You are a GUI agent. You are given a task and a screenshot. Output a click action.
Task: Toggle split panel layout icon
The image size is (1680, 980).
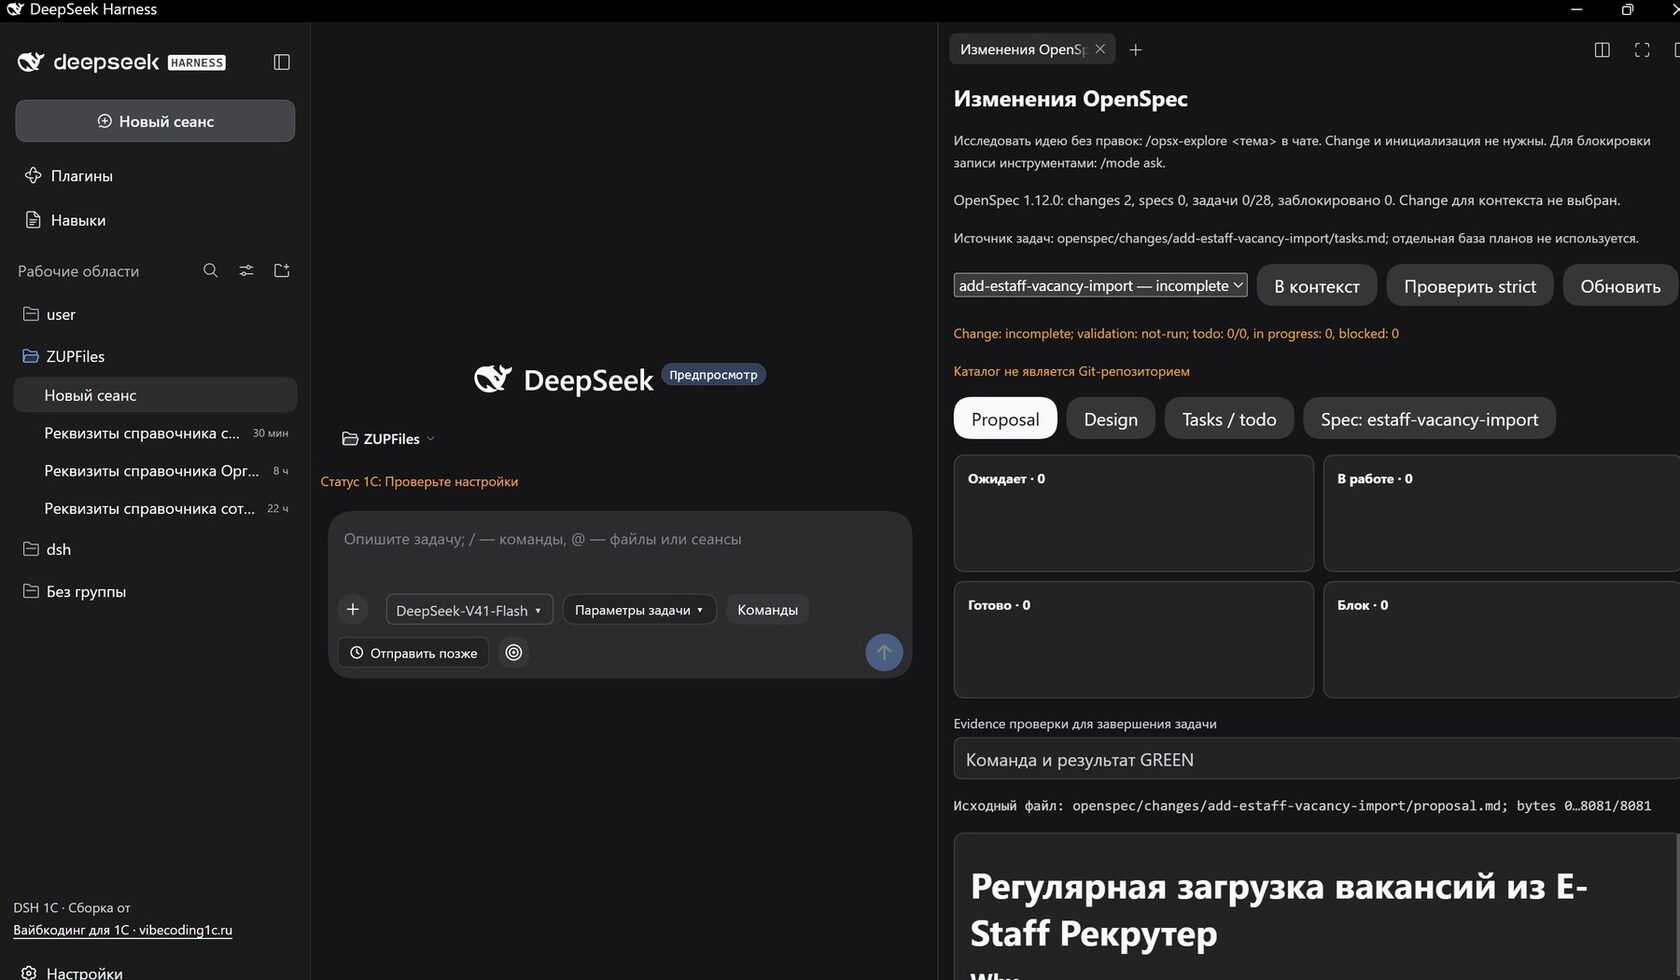1602,50
